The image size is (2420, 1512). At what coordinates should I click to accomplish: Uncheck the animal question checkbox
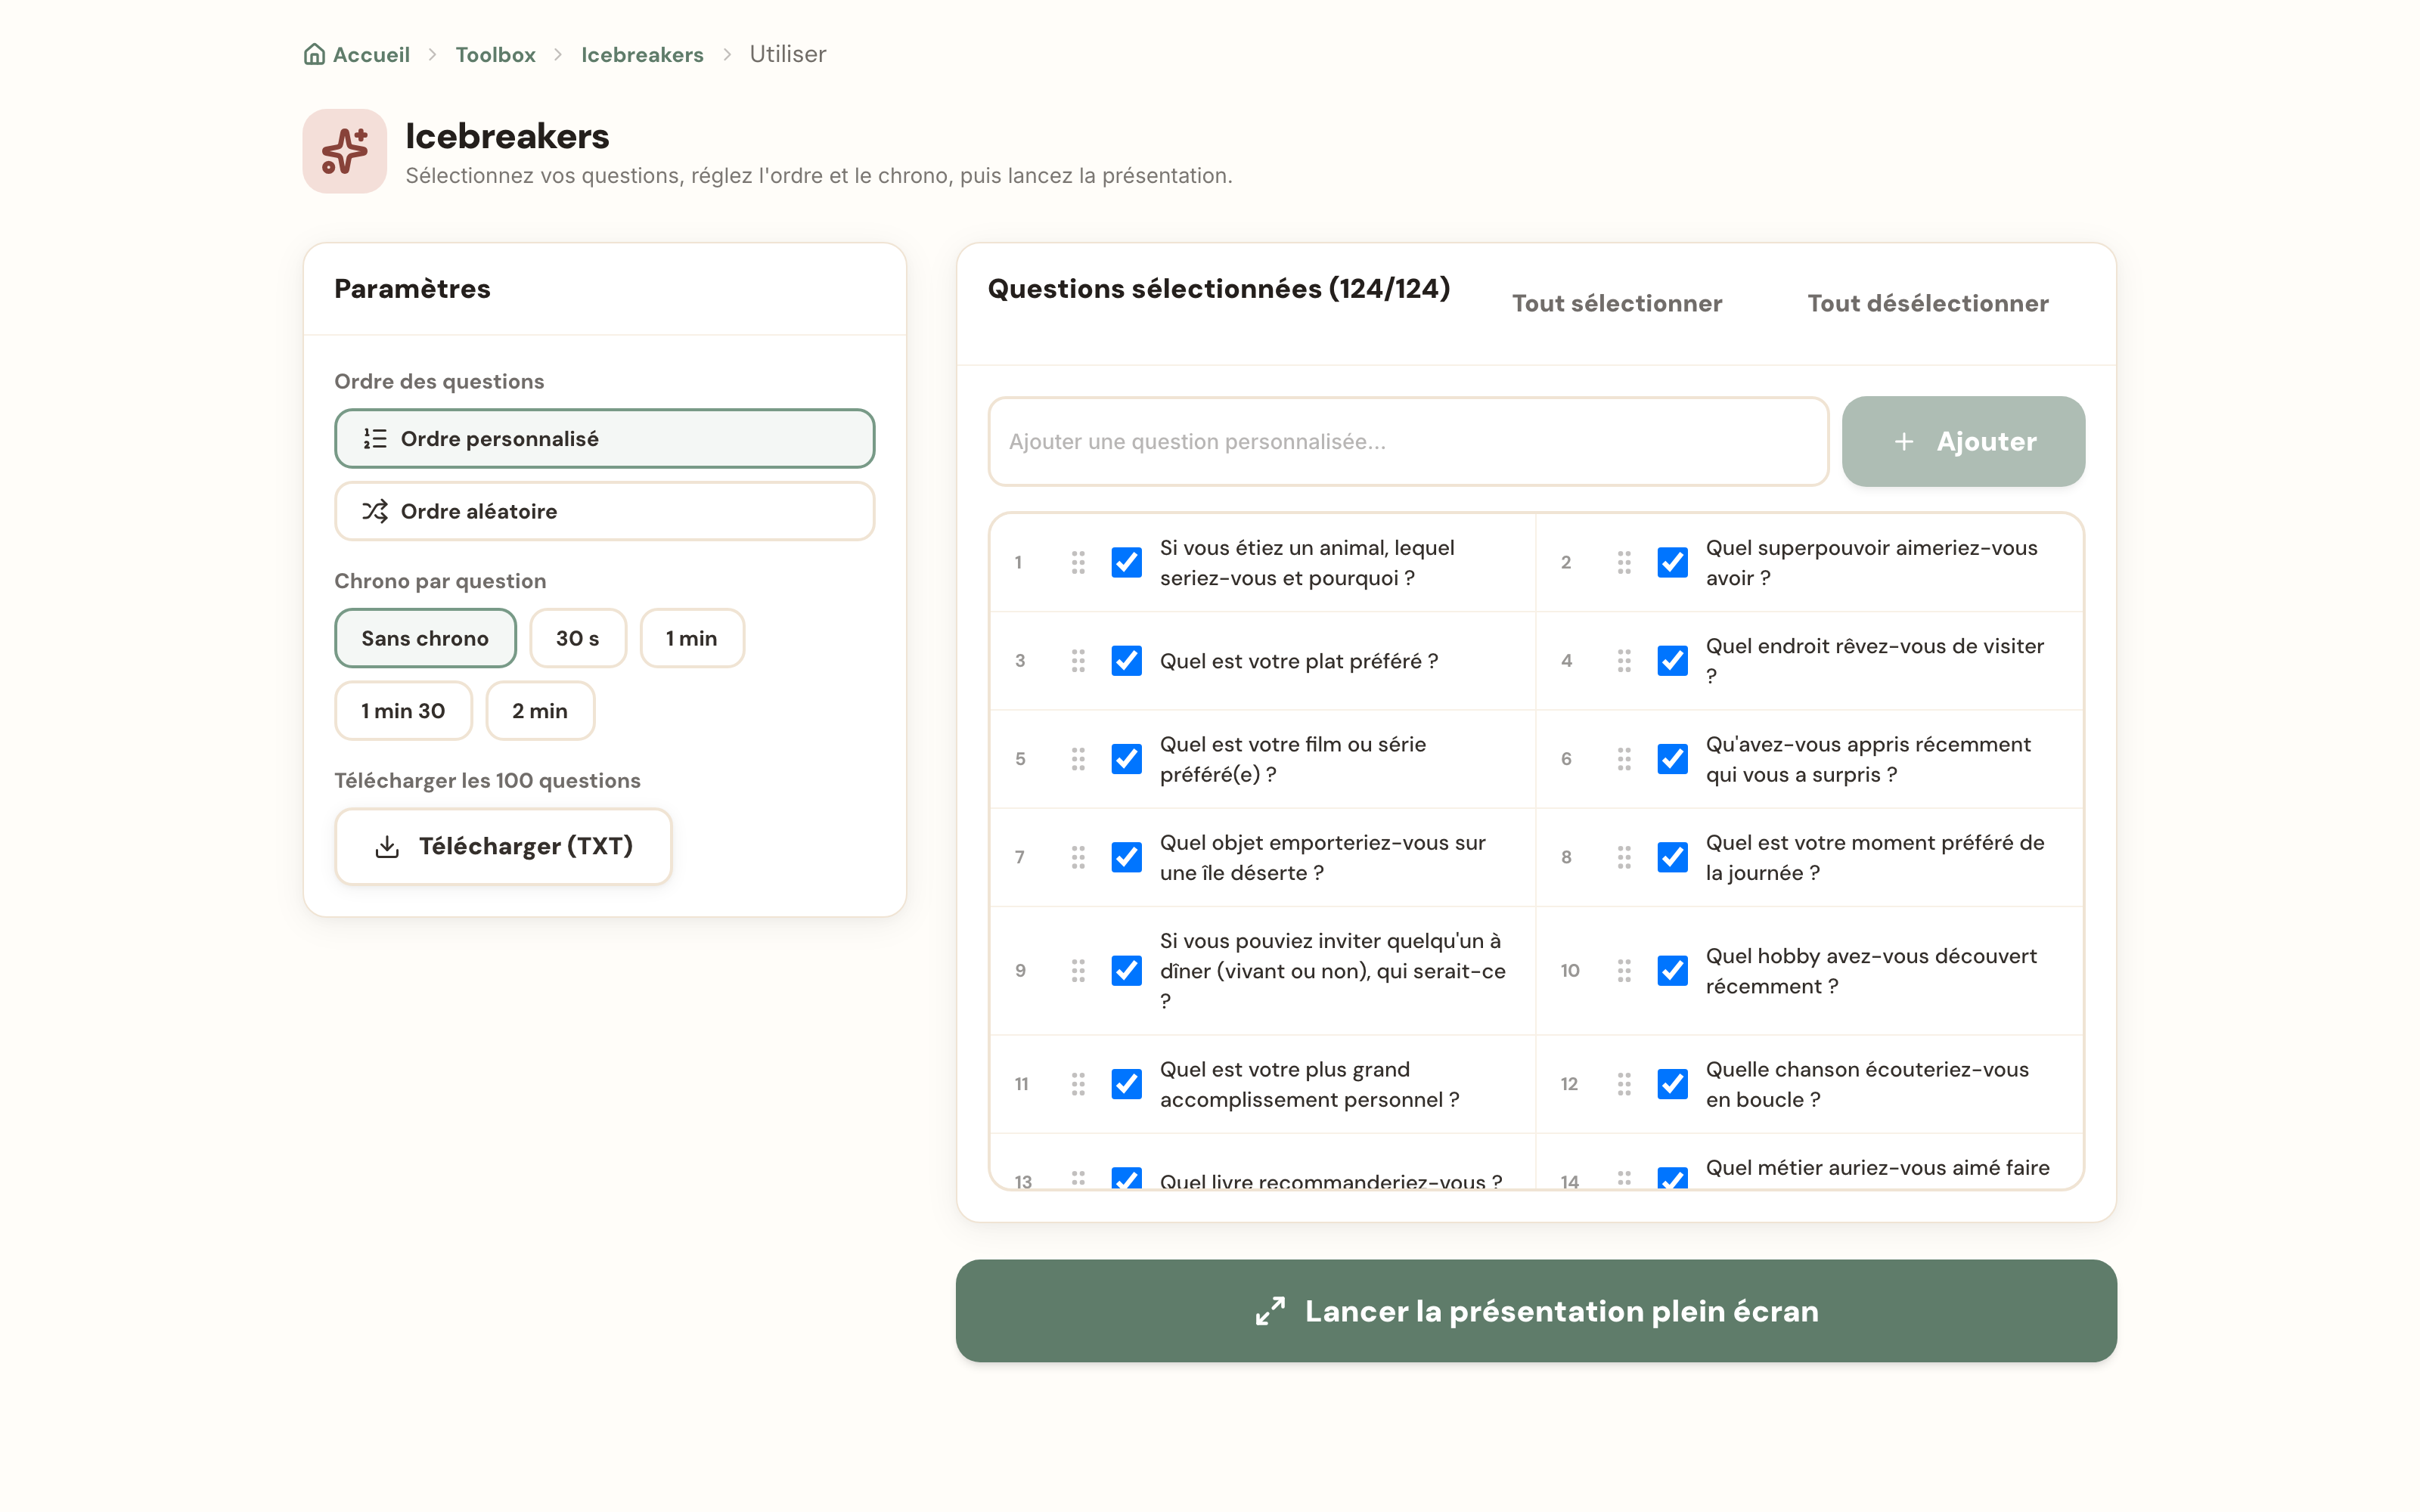tap(1127, 562)
